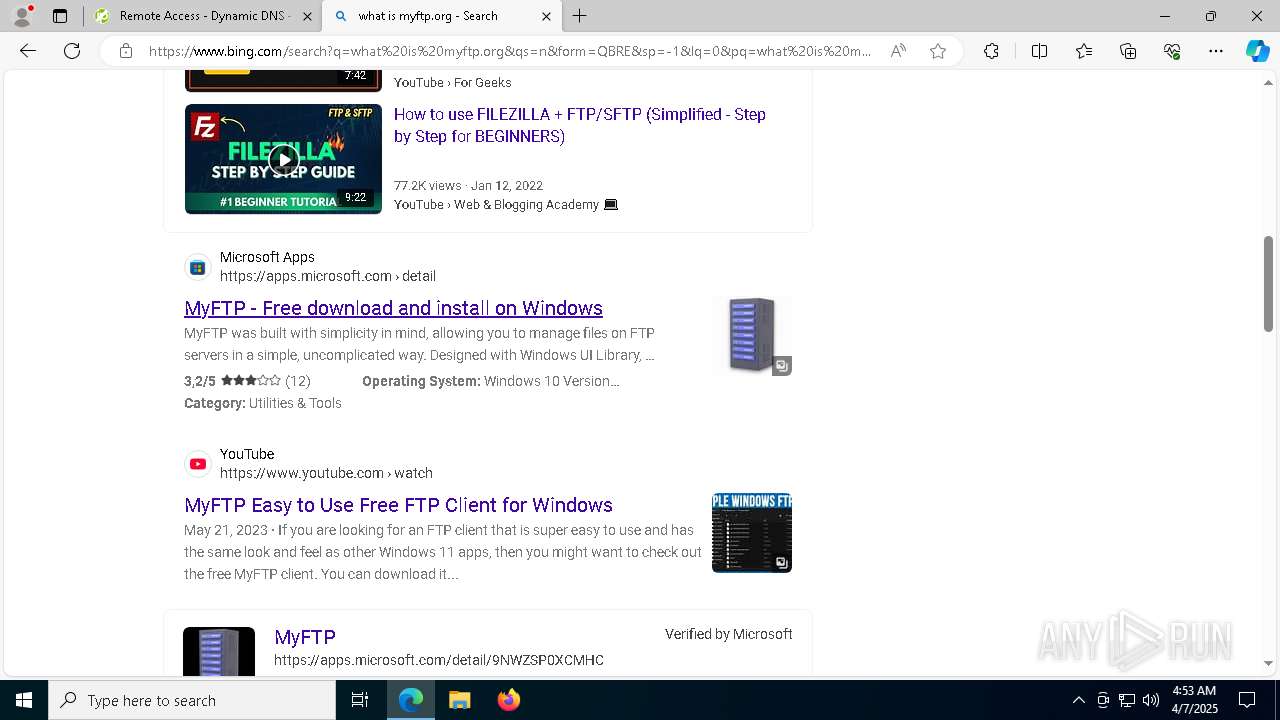Image resolution: width=1280 pixels, height=720 pixels.
Task: Open the clock showing 4:53 AM
Action: [x=1194, y=700]
